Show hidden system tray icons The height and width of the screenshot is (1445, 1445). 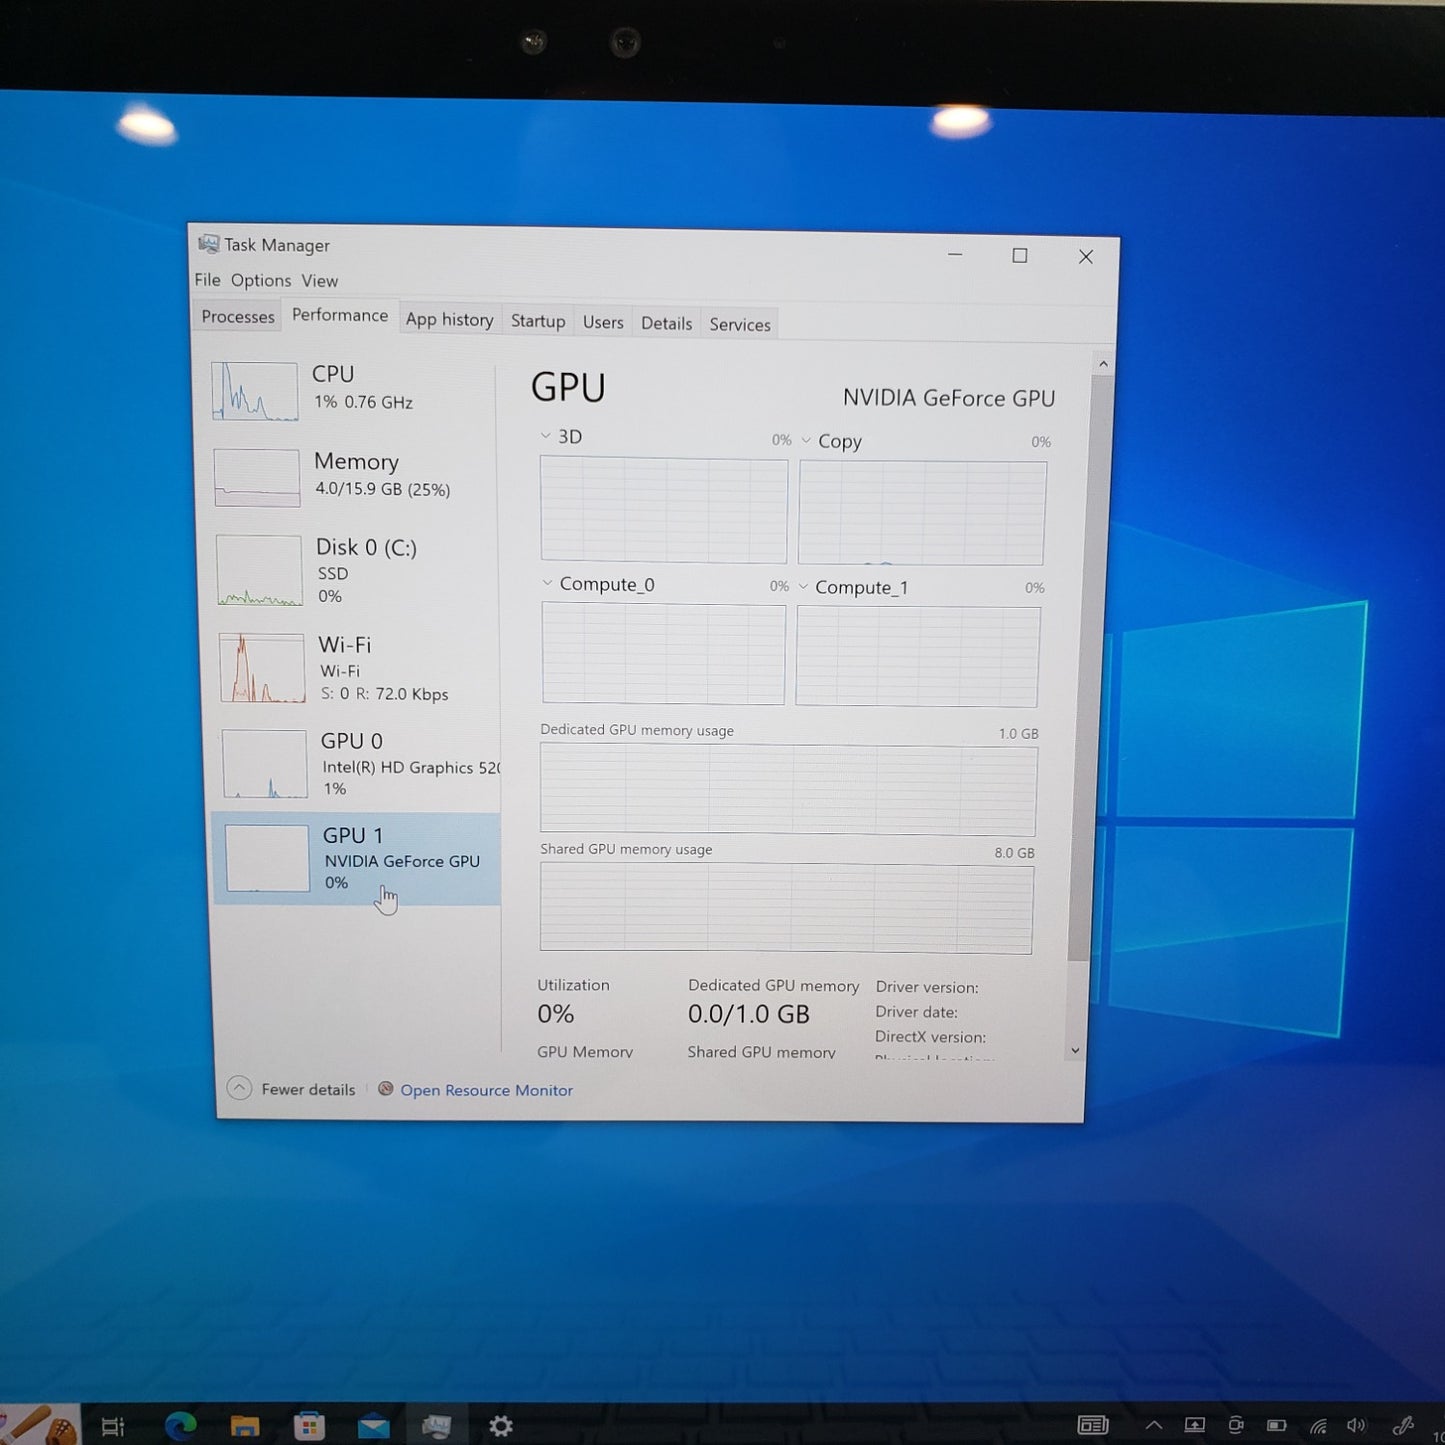1153,1425
